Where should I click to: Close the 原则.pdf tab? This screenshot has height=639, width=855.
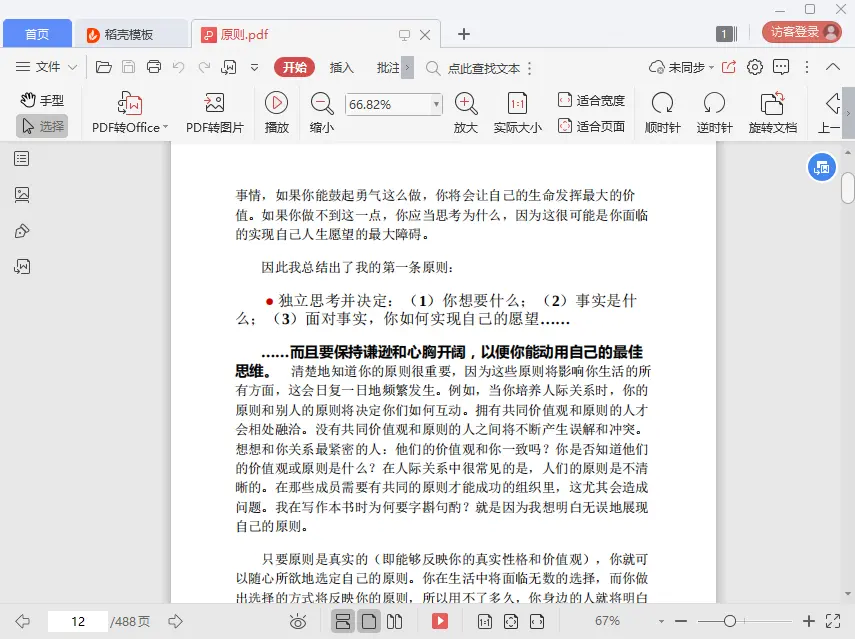click(425, 35)
